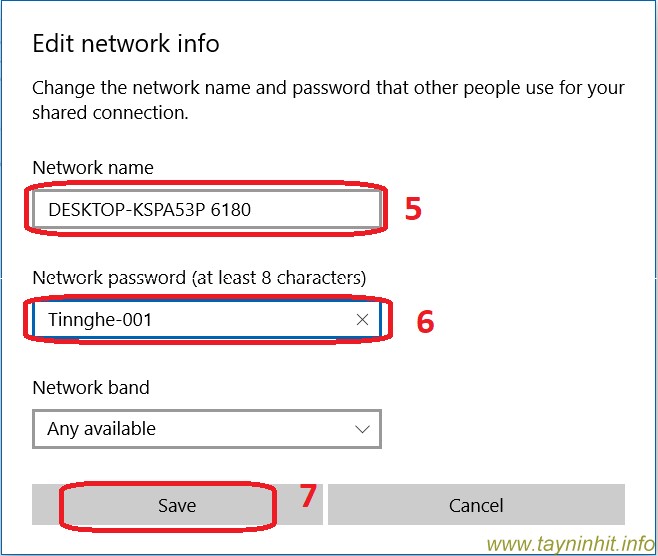Focus the Network password input field
Image resolution: width=658 pixels, height=556 pixels.
coord(250,320)
